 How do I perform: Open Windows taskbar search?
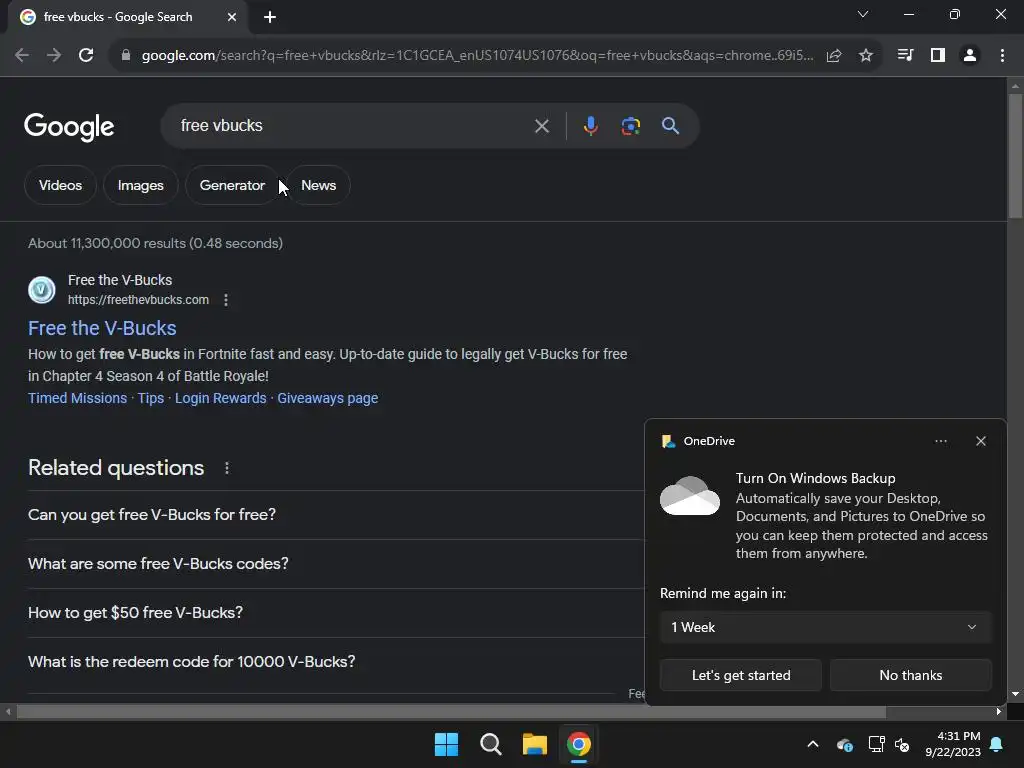490,744
